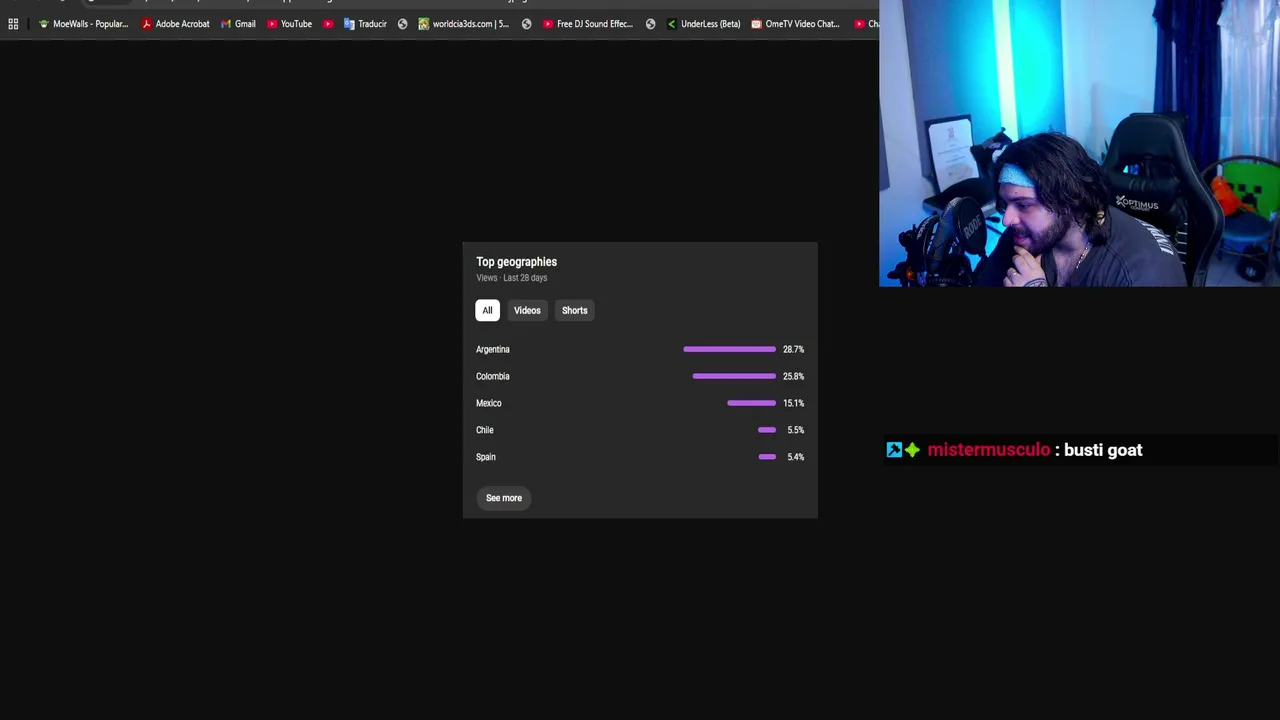Click the globe bookmark before Free DJ Sound

point(526,24)
